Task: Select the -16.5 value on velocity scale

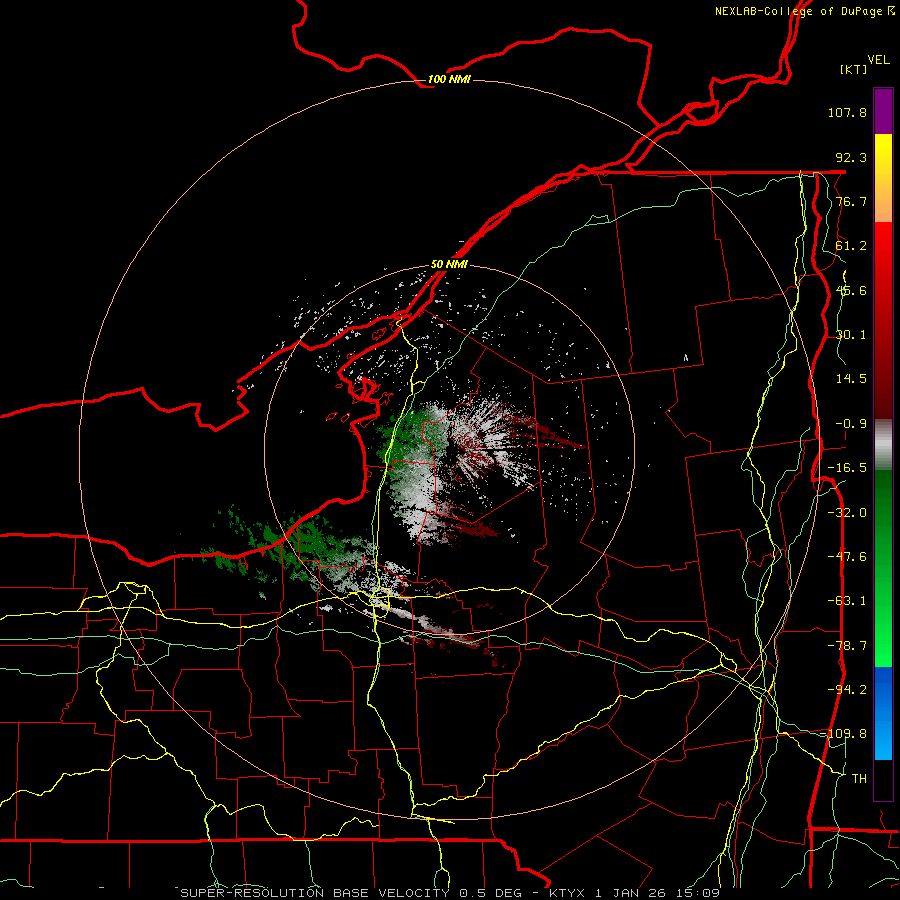Action: (x=847, y=467)
